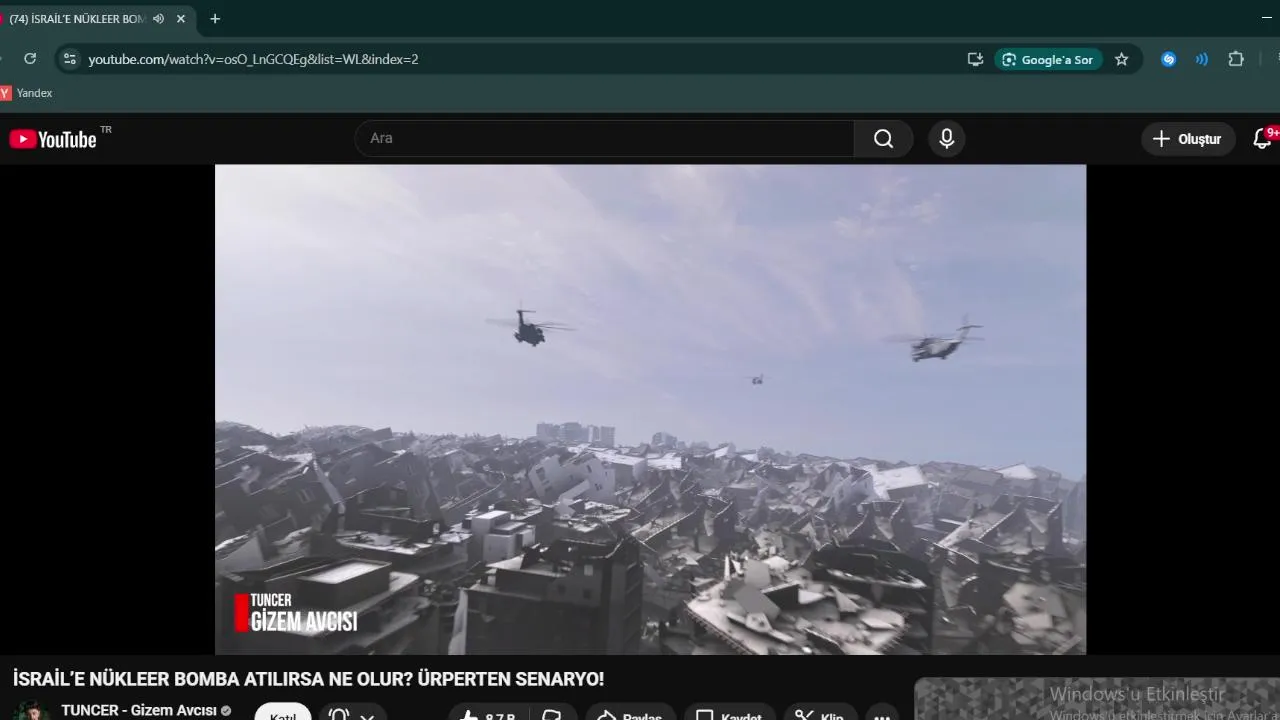Focus the Ara search field
Viewport: 1280px width, 720px height.
[605, 139]
